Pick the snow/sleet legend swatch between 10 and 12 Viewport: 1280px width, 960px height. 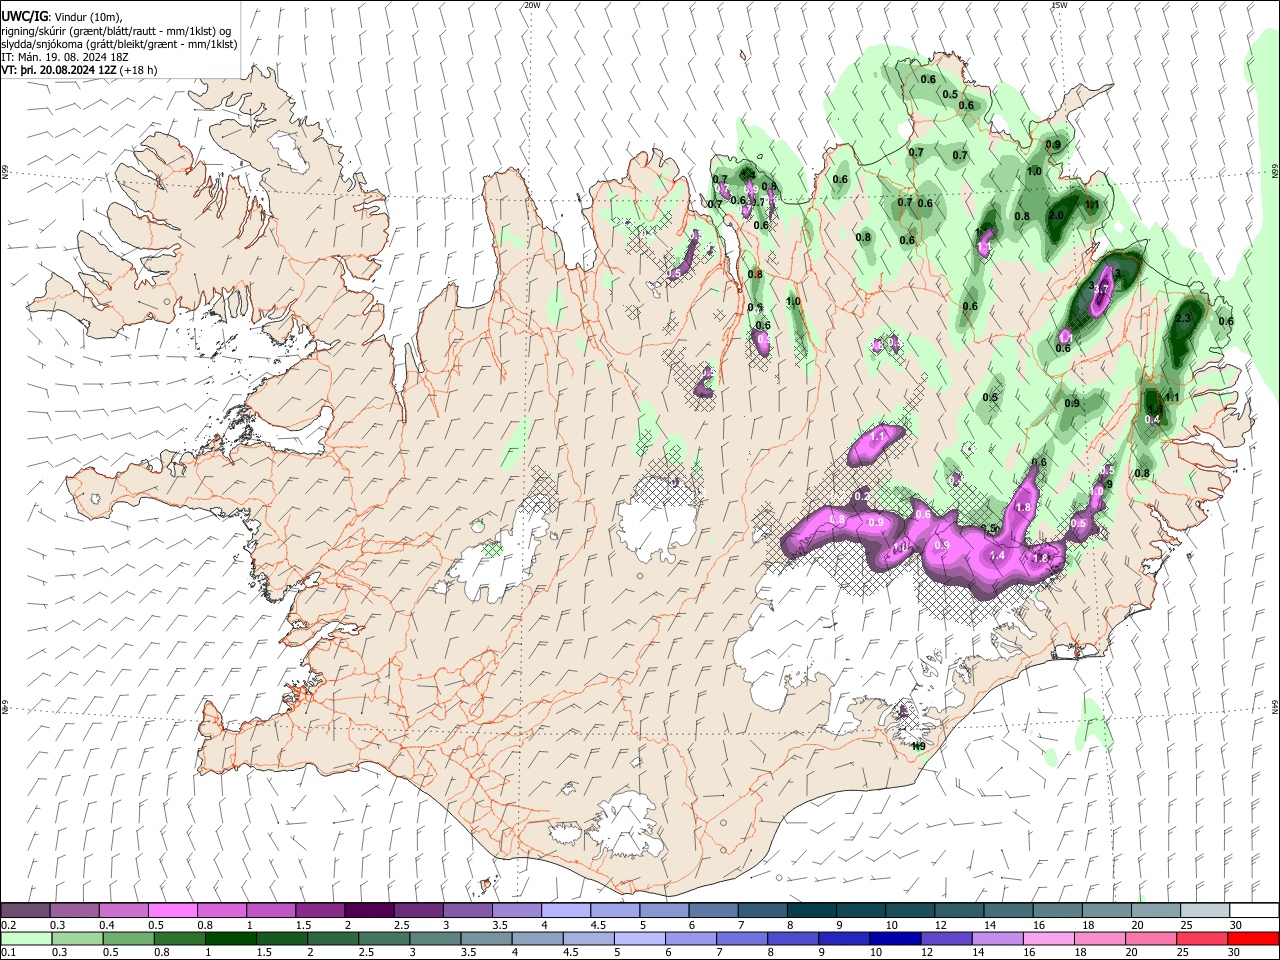click(910, 911)
